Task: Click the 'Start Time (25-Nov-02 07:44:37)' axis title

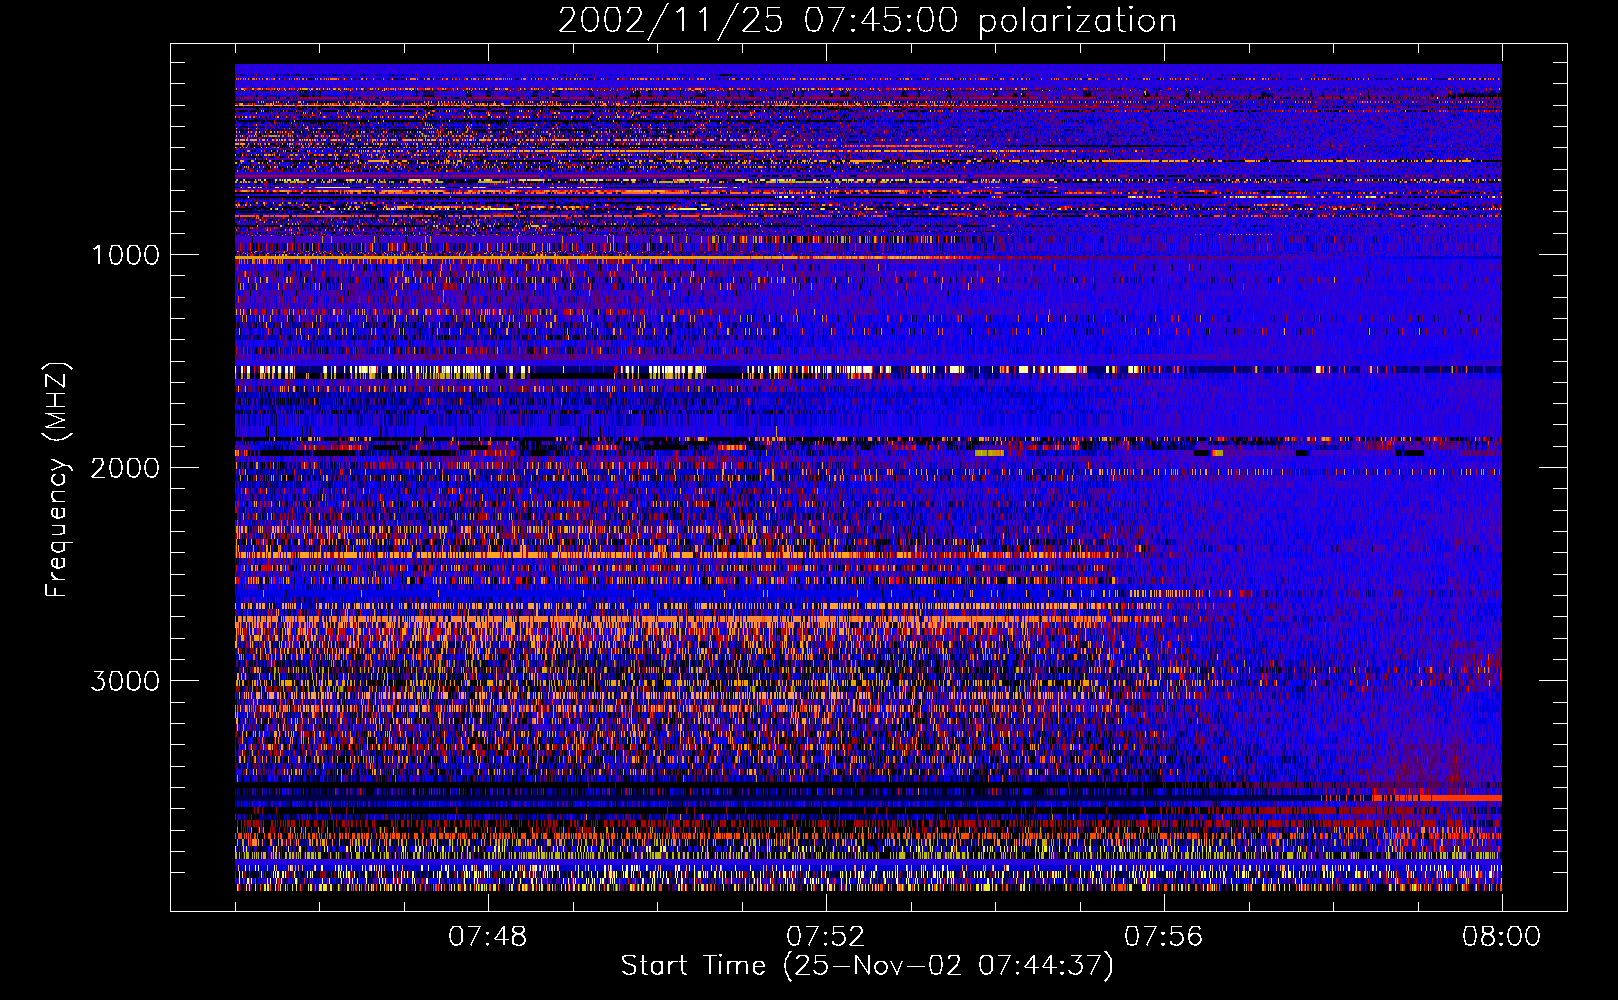Action: 867,966
